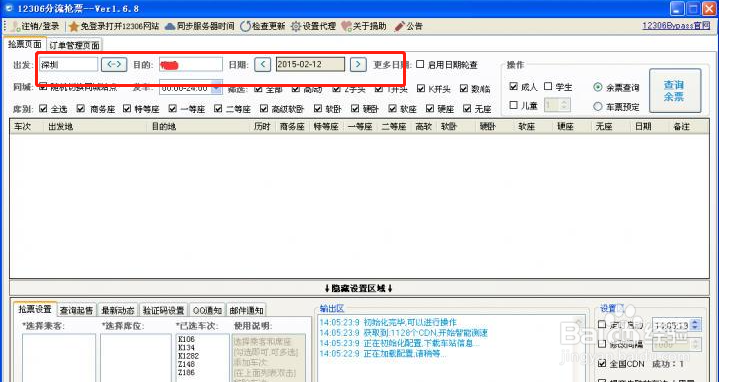Select train Z148 in 已选车次 list
The image size is (730, 382).
click(x=186, y=364)
